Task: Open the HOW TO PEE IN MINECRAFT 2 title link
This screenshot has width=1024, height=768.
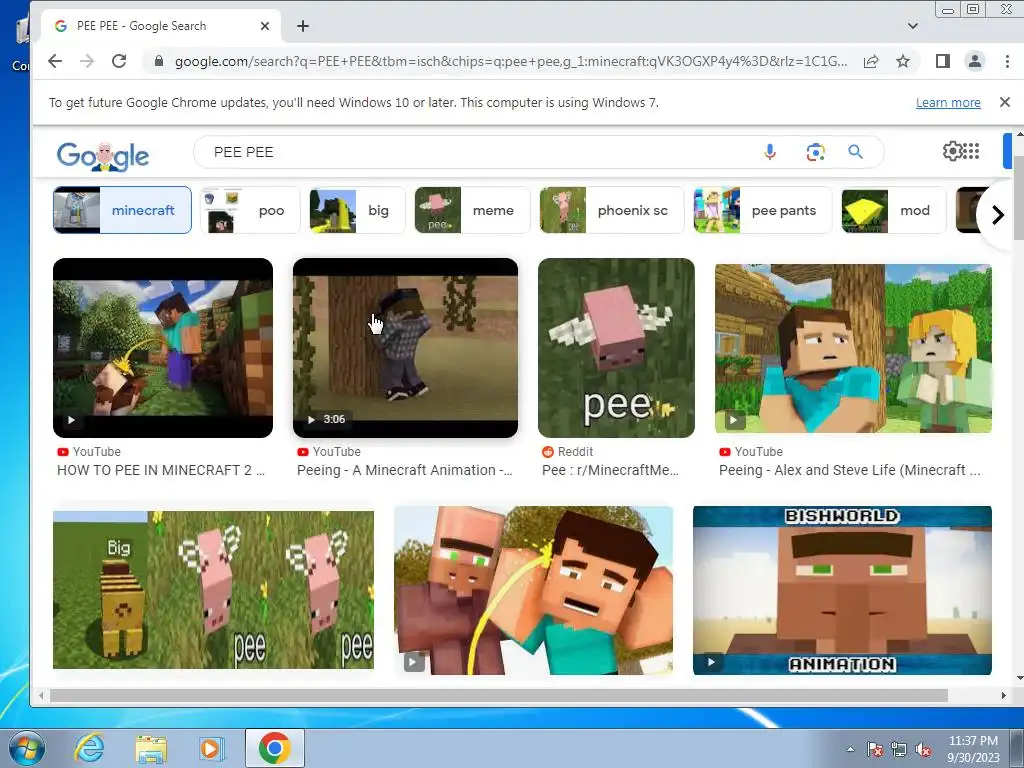Action: pyautogui.click(x=161, y=470)
